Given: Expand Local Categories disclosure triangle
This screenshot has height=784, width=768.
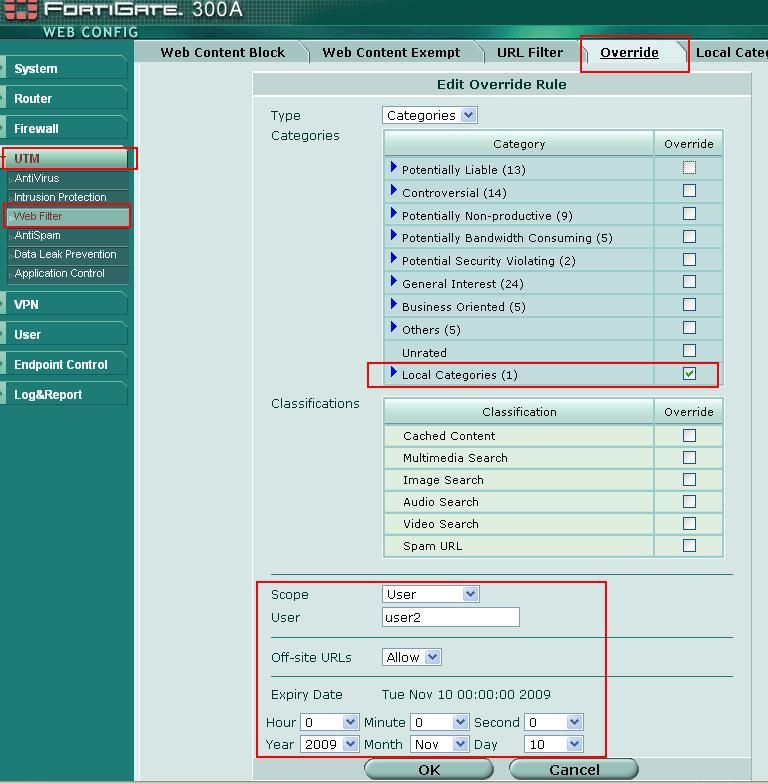Looking at the screenshot, I should pos(394,374).
